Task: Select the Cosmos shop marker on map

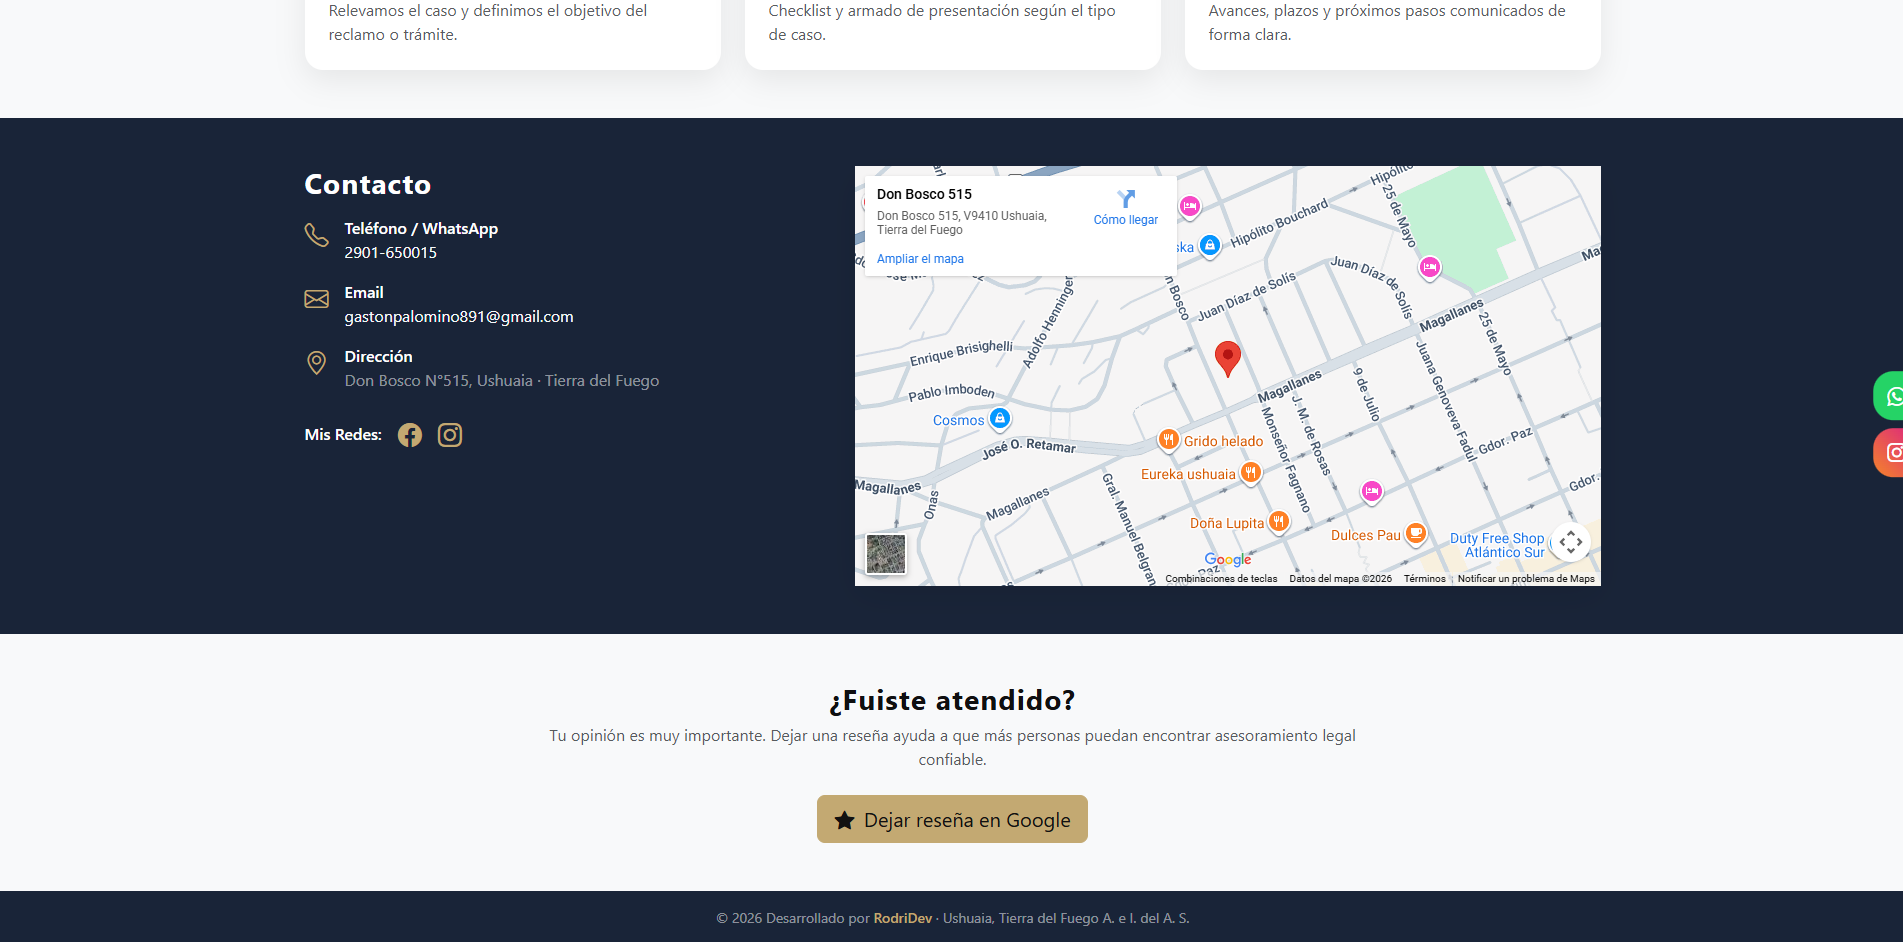Action: 999,419
